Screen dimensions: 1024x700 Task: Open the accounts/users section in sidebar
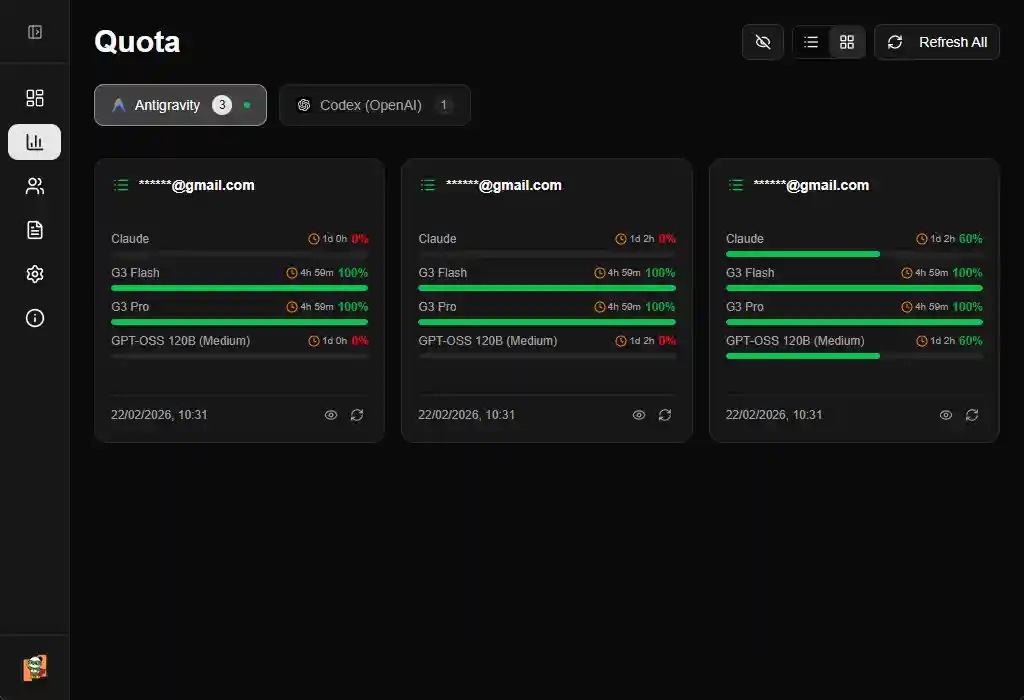[x=34, y=186]
